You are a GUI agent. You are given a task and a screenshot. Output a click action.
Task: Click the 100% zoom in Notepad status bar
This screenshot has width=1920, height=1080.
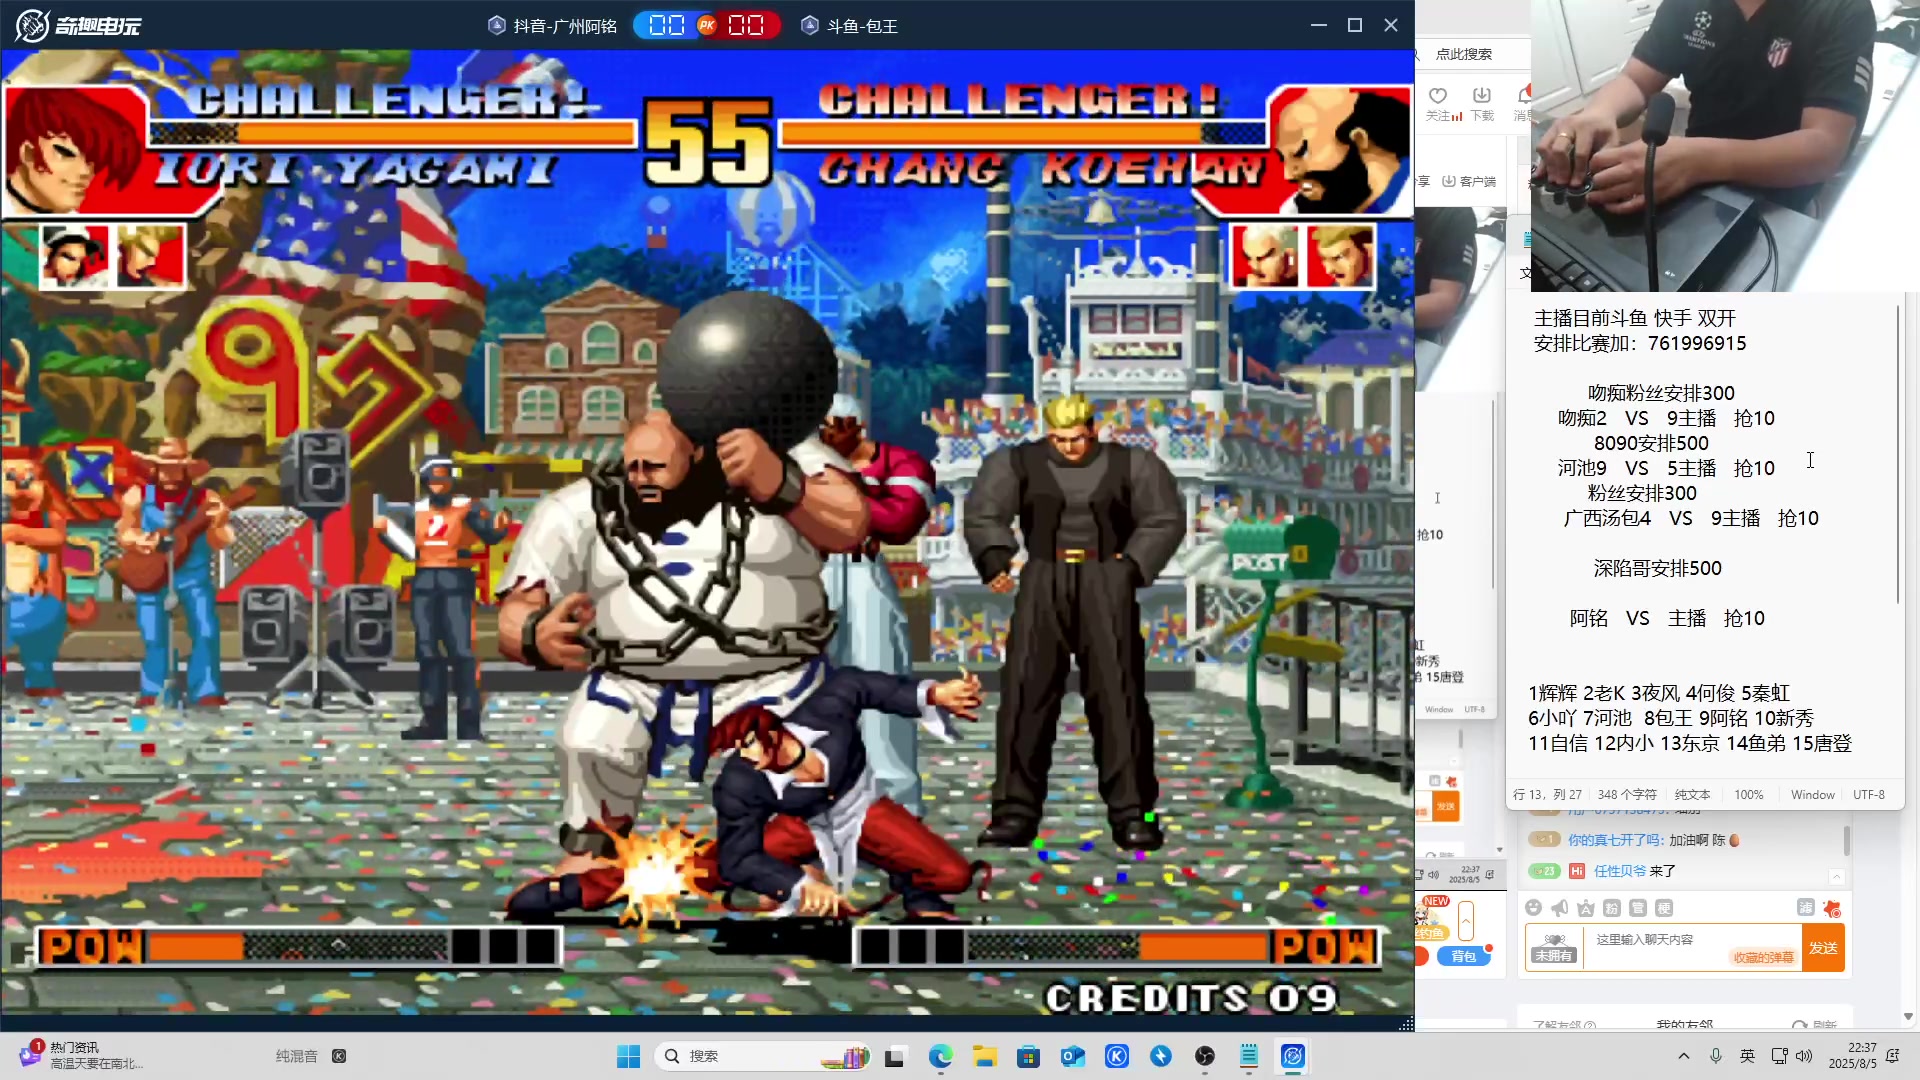coord(1749,795)
